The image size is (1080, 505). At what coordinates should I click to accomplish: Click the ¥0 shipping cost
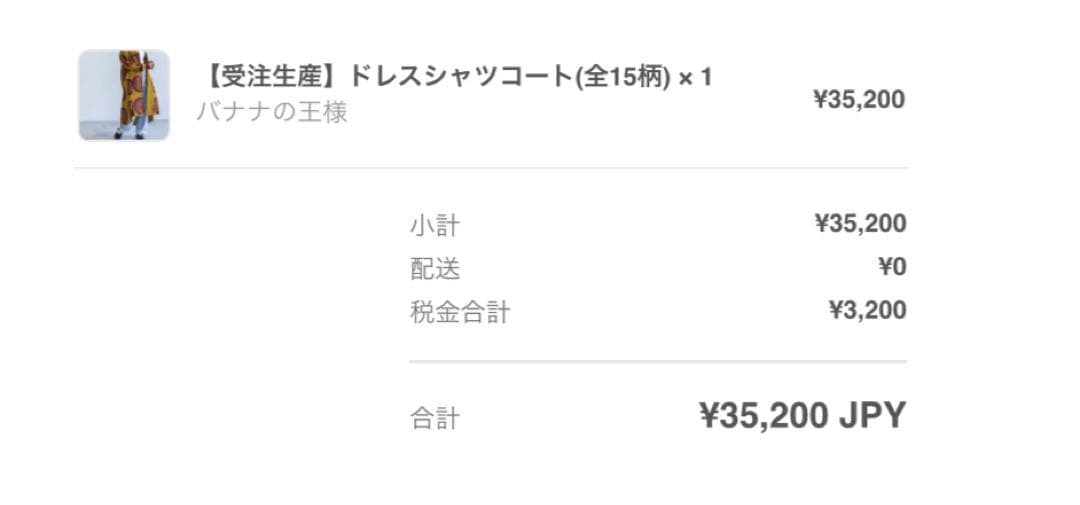(891, 267)
